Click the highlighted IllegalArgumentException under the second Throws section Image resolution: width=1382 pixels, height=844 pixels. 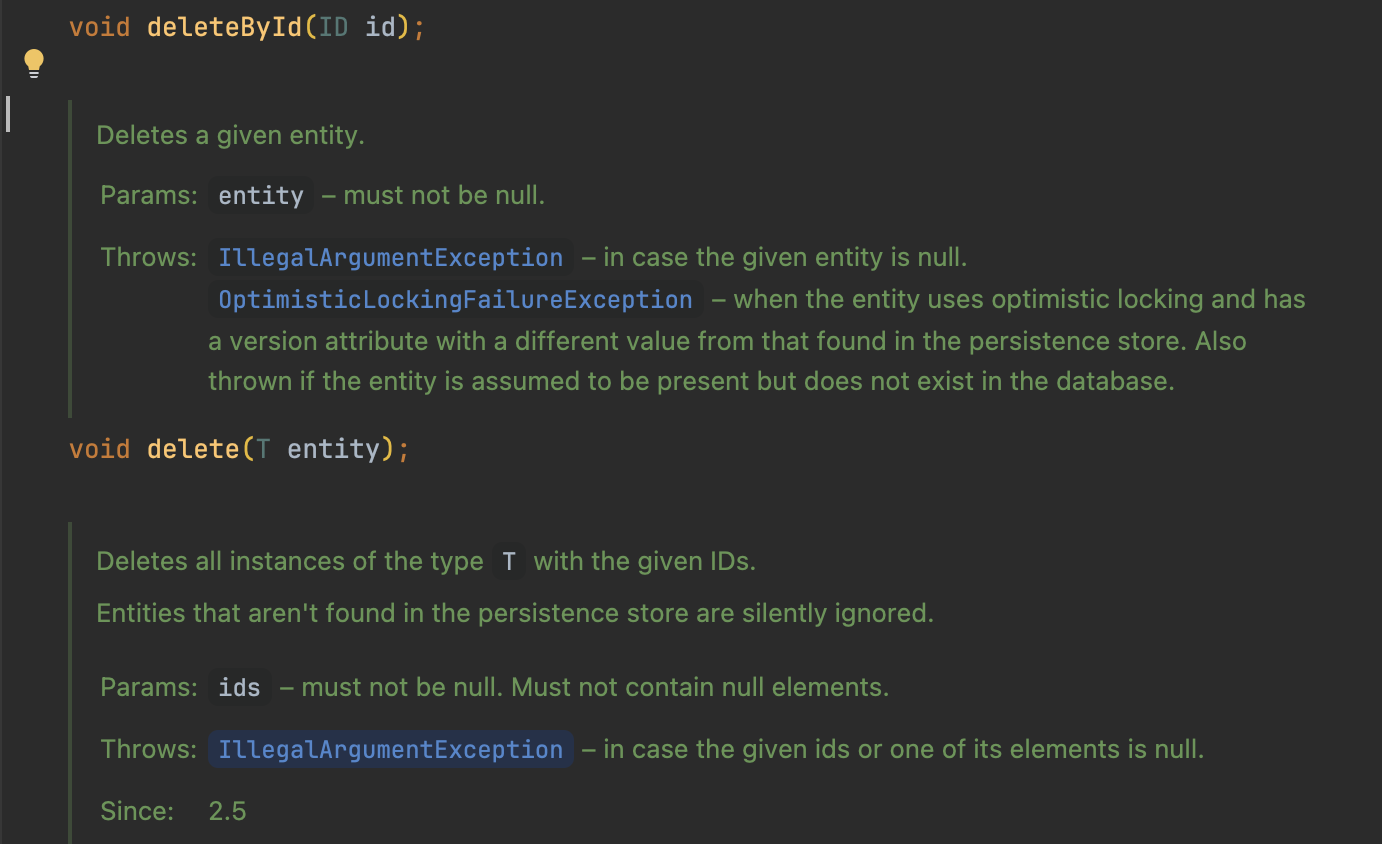(389, 749)
